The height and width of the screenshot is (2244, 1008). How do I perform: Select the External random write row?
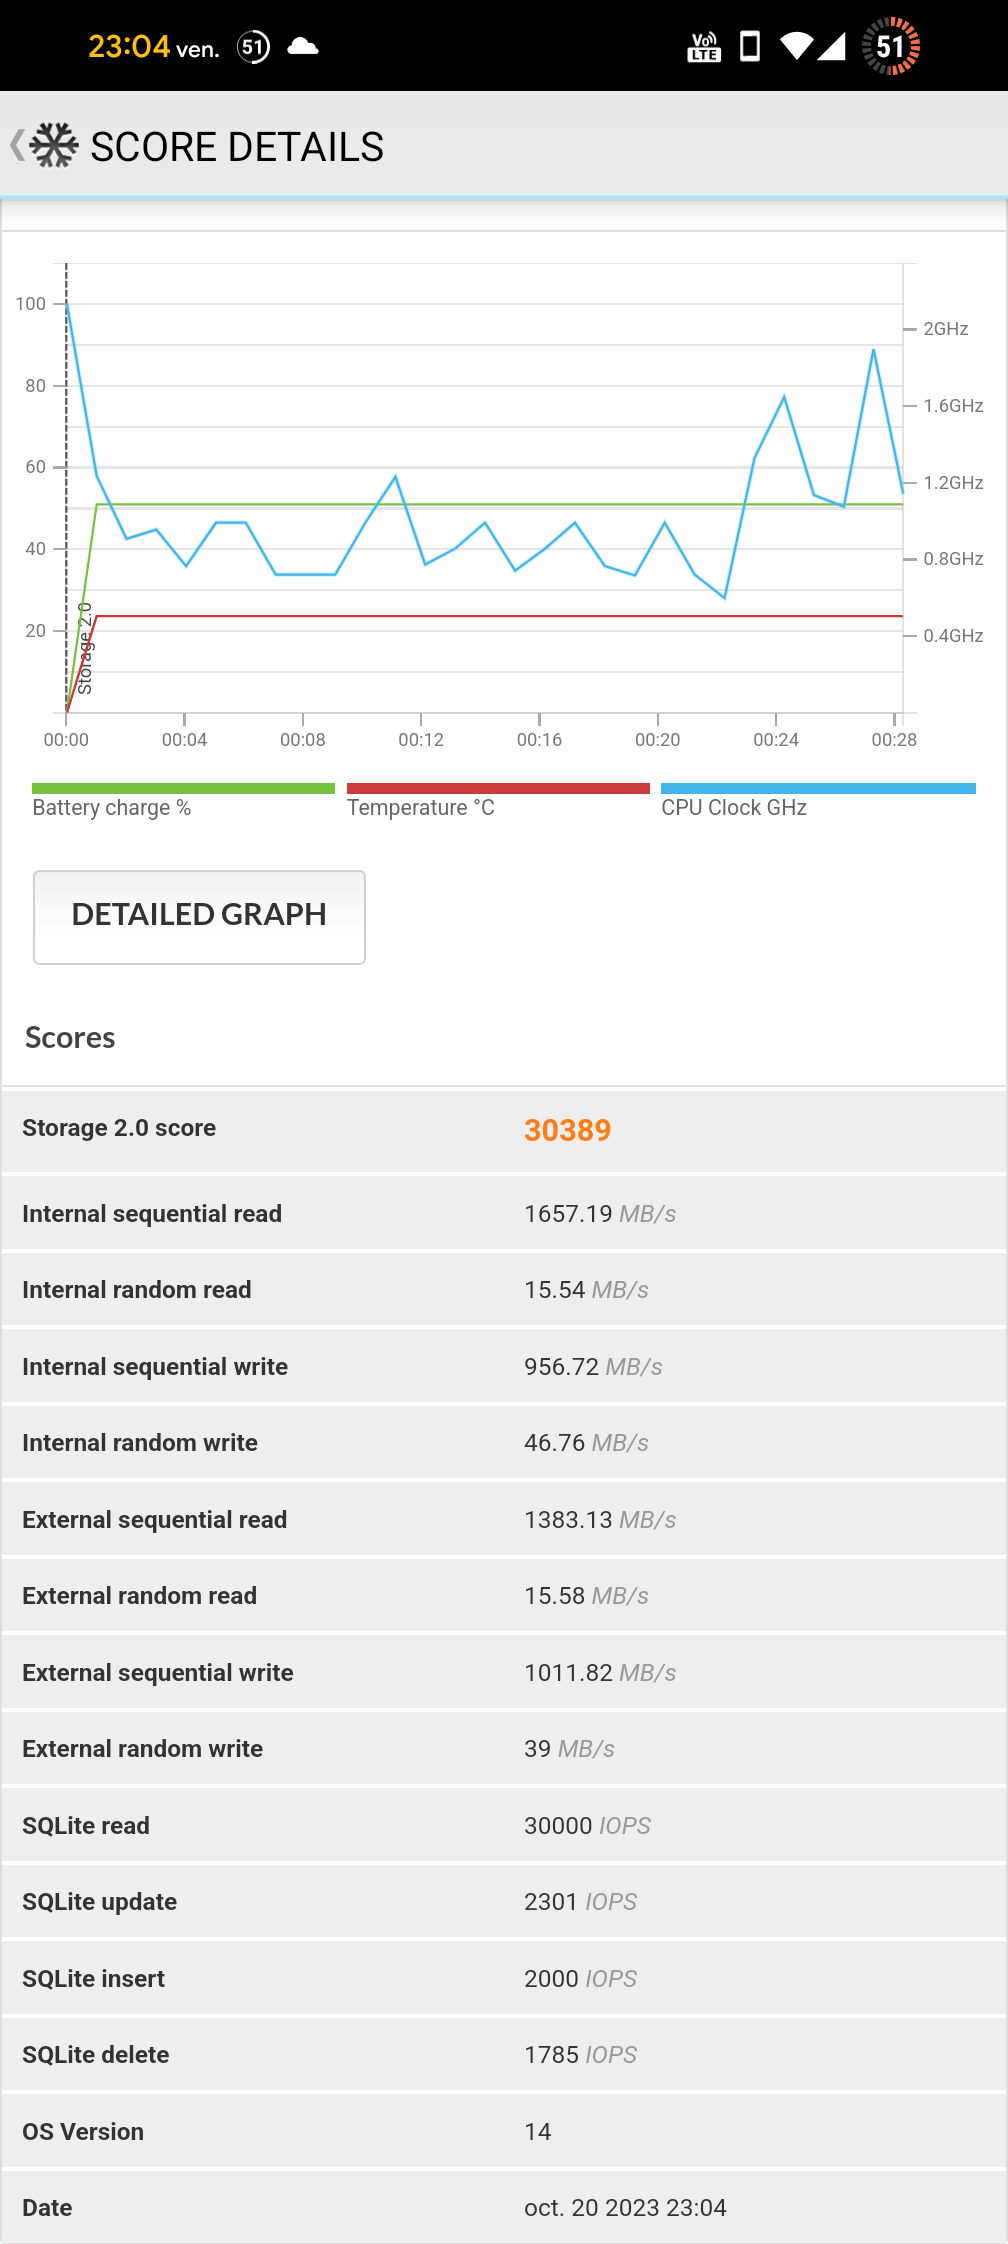tap(504, 1749)
